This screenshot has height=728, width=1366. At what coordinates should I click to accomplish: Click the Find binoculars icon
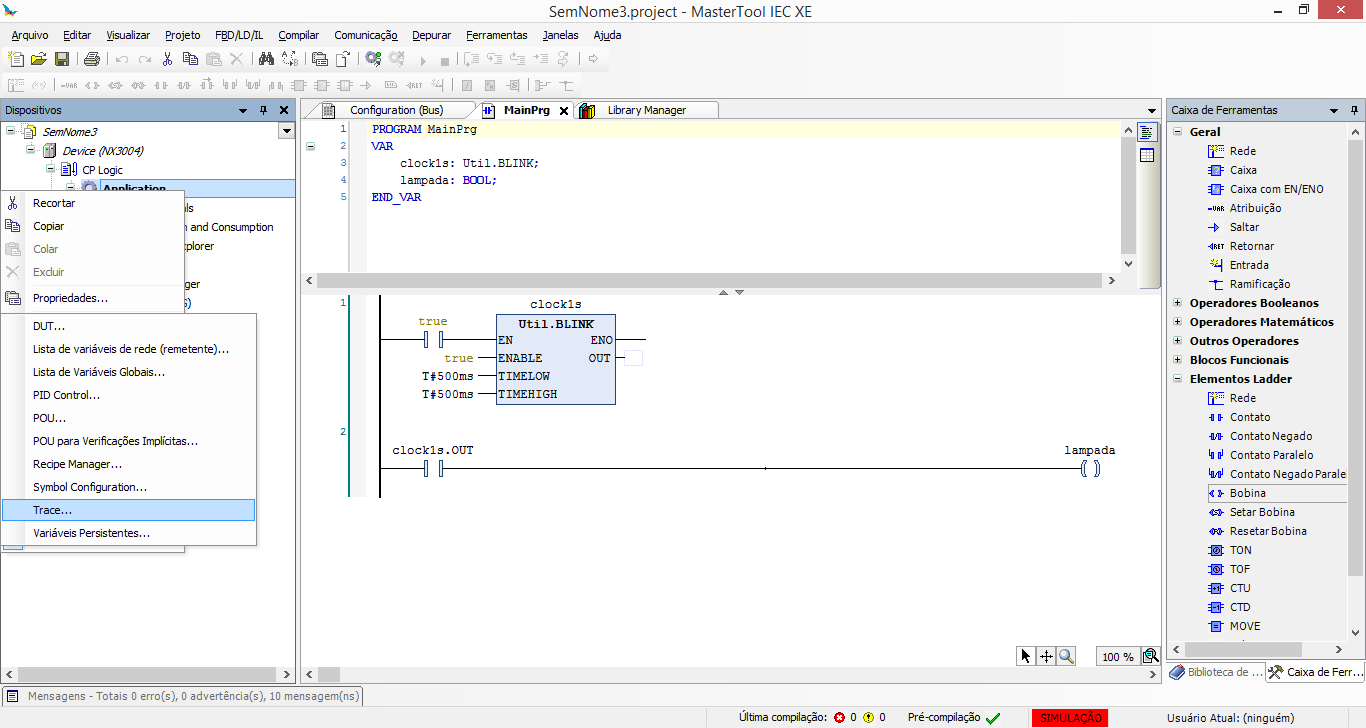[x=264, y=59]
